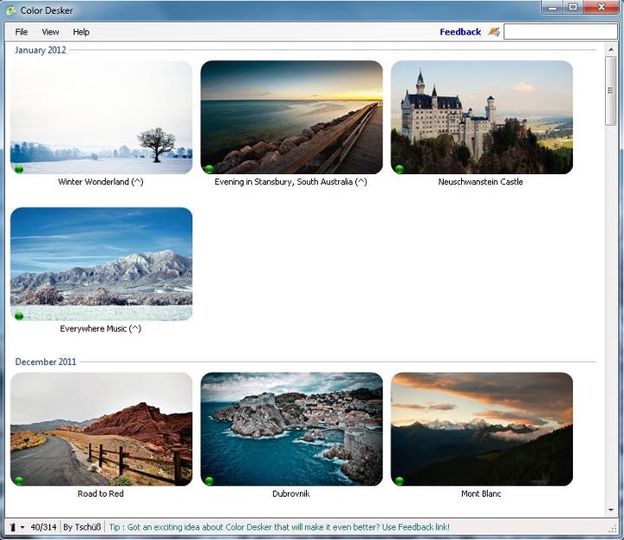Click the Tip text in the status bar
624x540 pixels.
(x=279, y=527)
